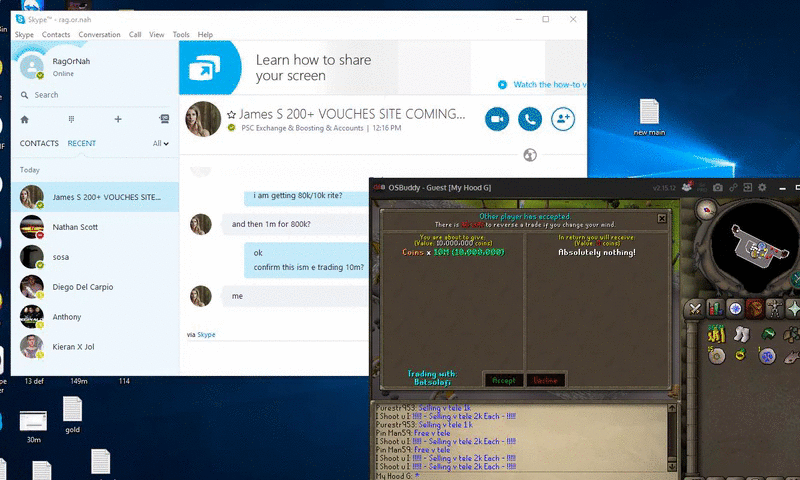Open the '30m' desktop shortcut
Screen dimensions: 800x480
(33, 427)
